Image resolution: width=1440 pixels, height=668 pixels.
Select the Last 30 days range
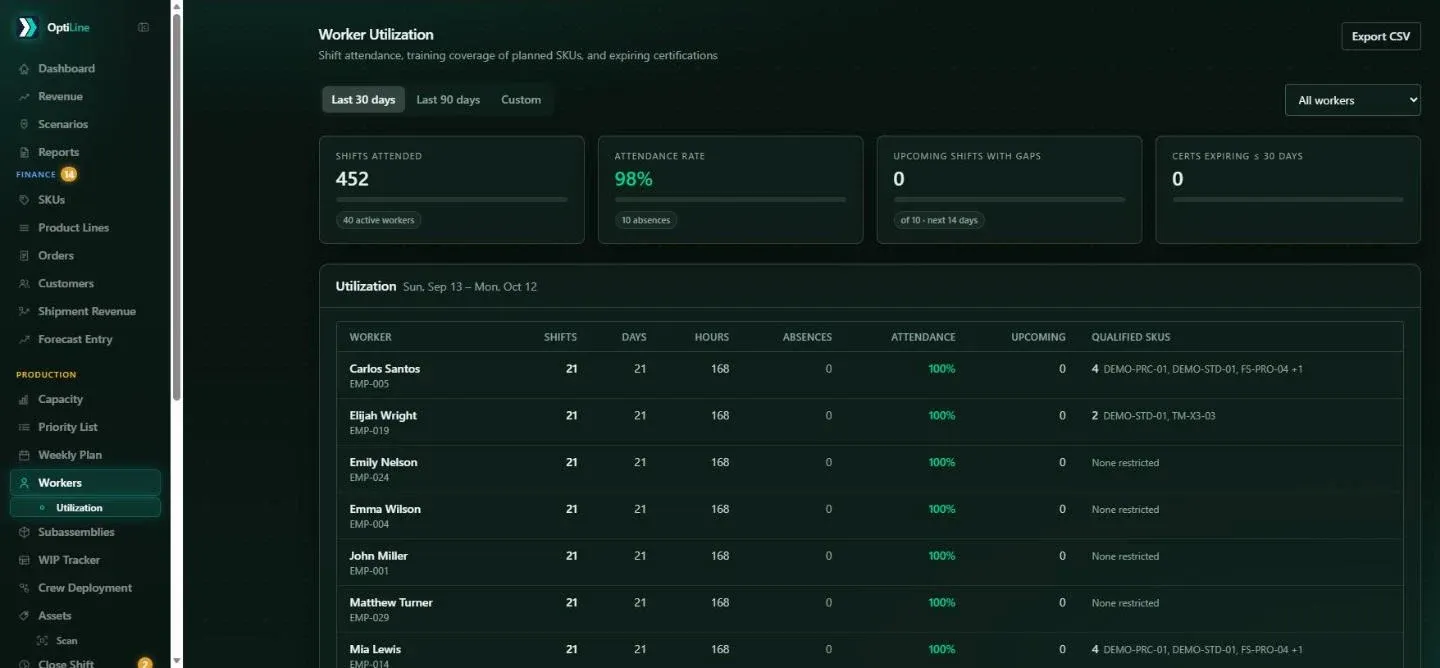(x=363, y=100)
